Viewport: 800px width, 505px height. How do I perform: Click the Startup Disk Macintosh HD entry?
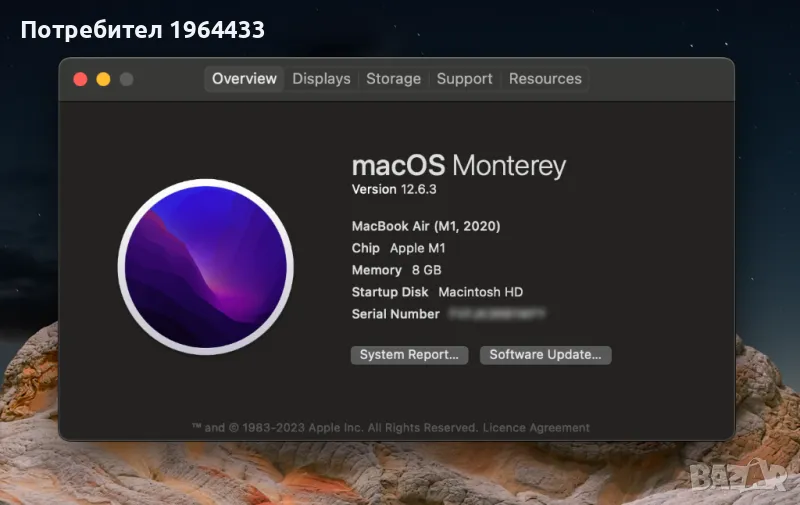437,292
